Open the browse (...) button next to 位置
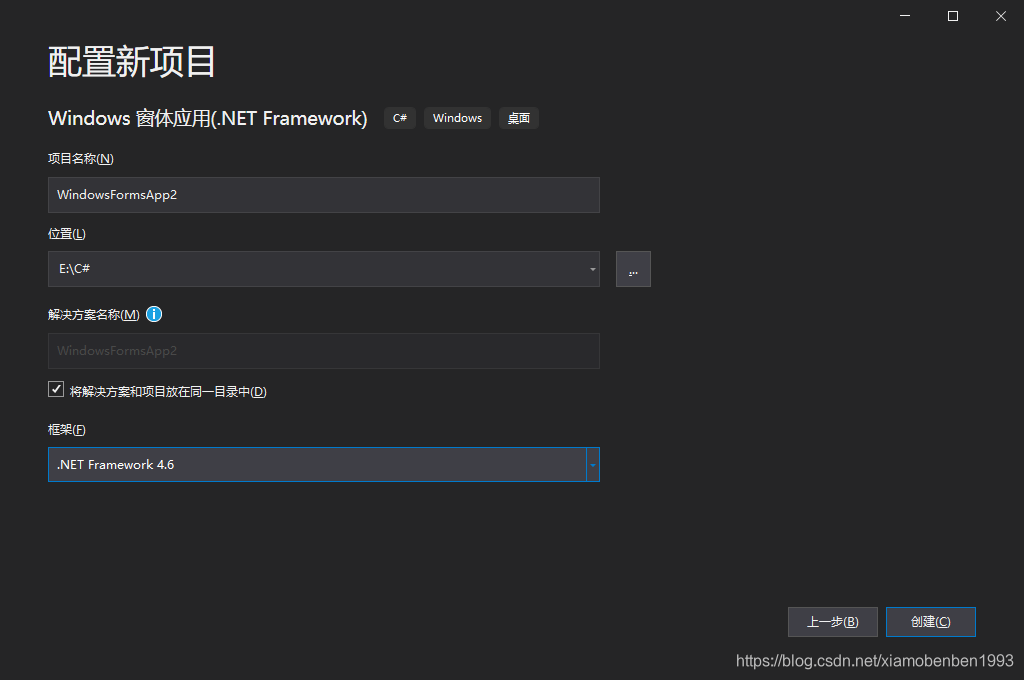The image size is (1024, 680). pyautogui.click(x=633, y=269)
